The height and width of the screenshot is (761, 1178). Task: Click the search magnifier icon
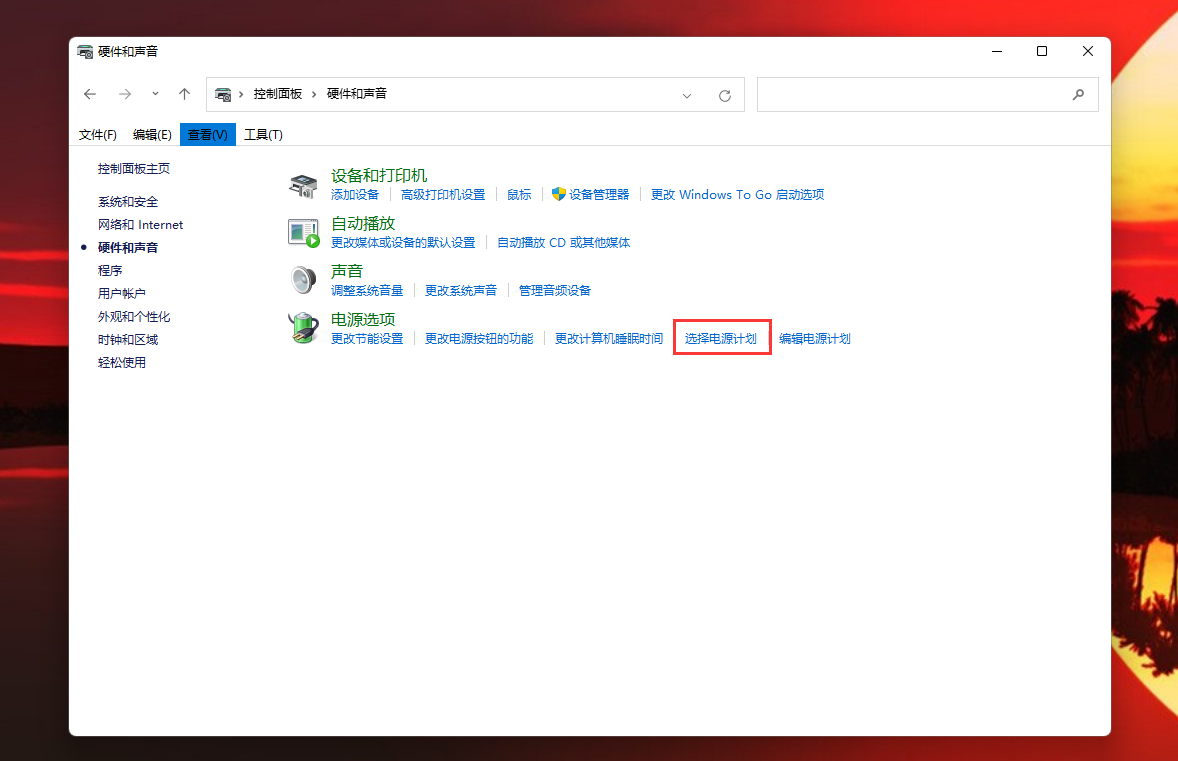pos(1077,94)
